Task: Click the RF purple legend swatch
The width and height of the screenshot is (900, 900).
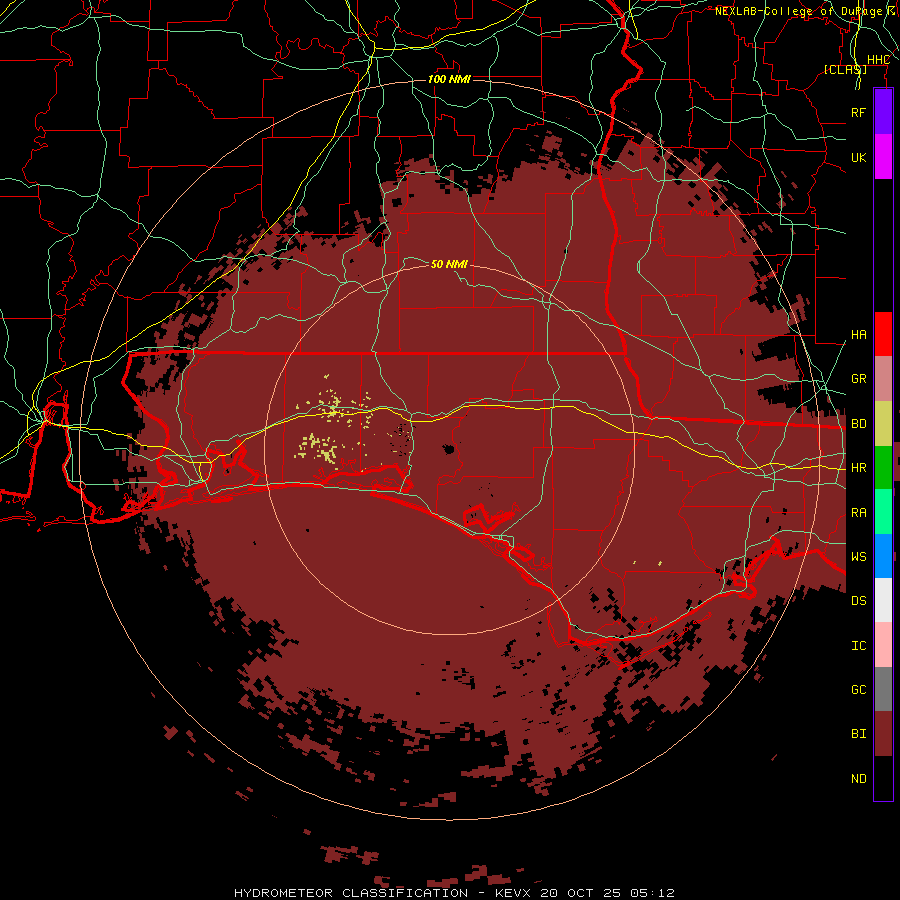Action: click(883, 112)
